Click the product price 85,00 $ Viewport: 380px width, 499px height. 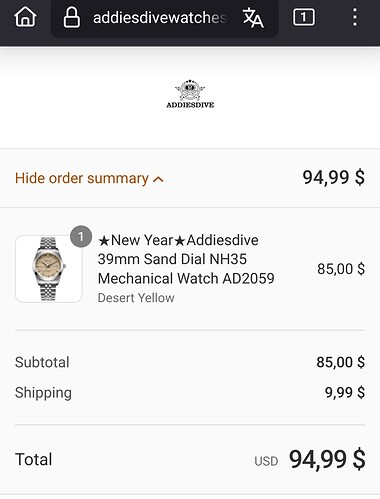tap(341, 269)
